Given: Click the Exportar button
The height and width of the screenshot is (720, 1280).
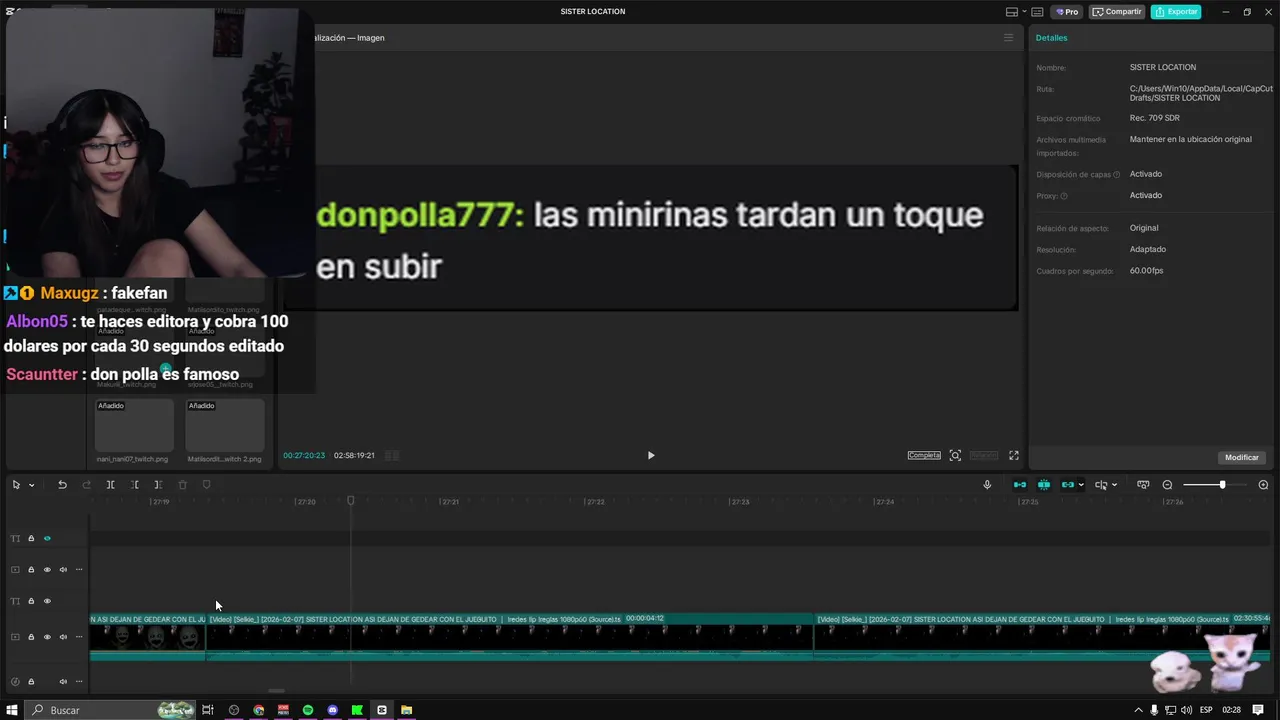Looking at the screenshot, I should 1176,12.
